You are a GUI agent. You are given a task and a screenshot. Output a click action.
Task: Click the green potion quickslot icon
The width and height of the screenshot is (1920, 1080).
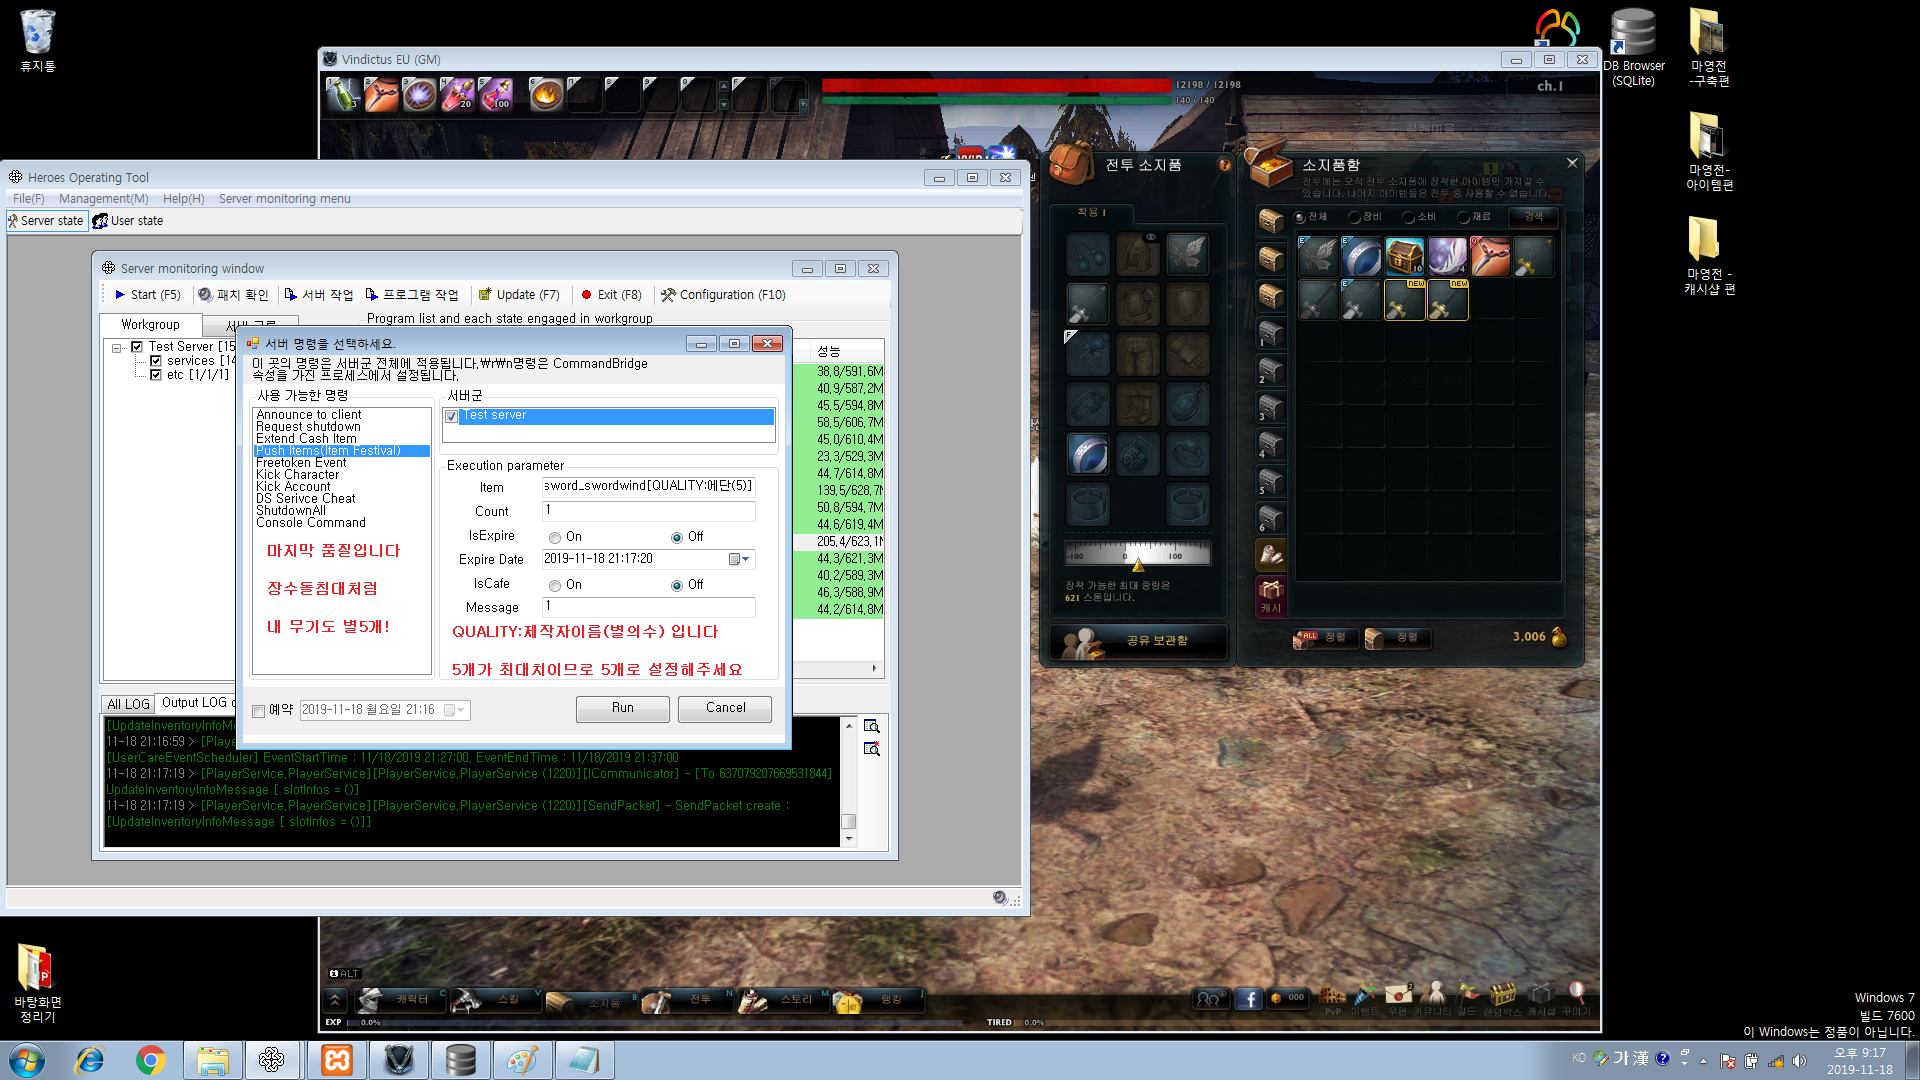[343, 95]
